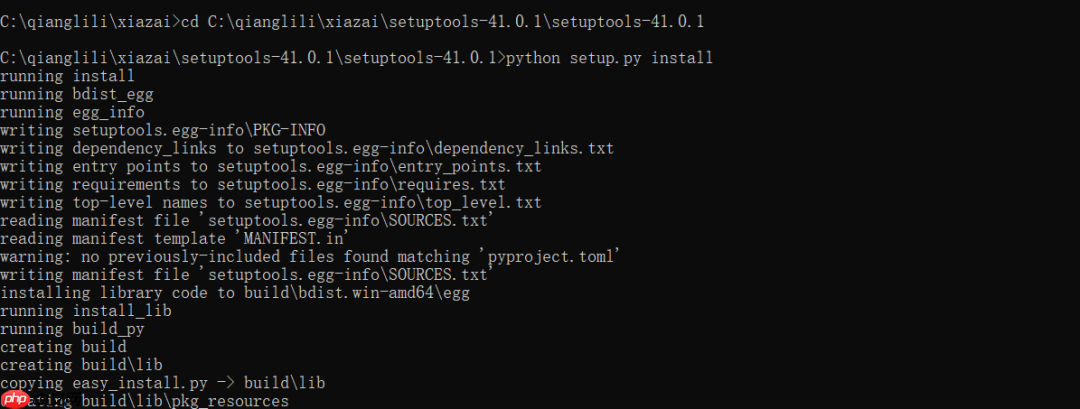Click the 'running bdist_egg' output line

[76, 94]
